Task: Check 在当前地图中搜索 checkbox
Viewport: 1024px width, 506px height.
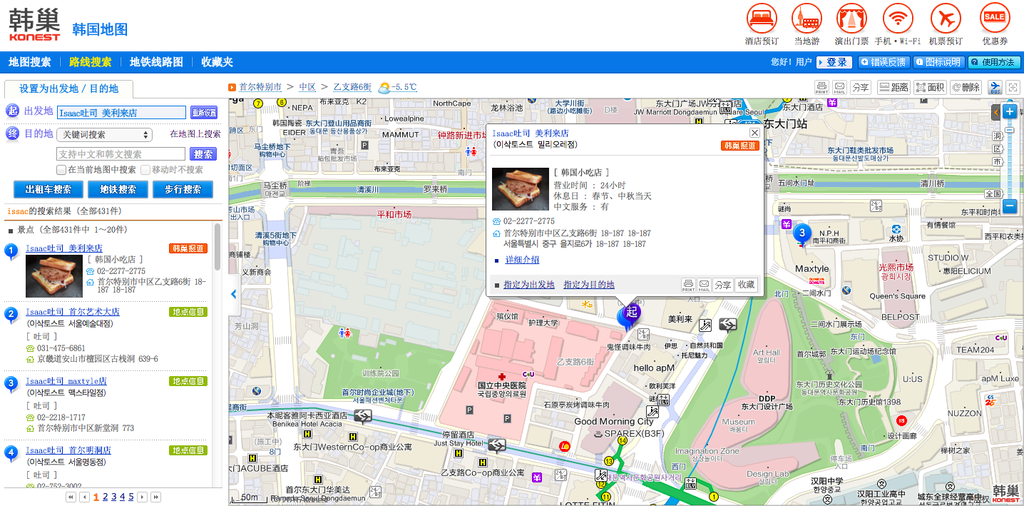Action: pos(61,170)
